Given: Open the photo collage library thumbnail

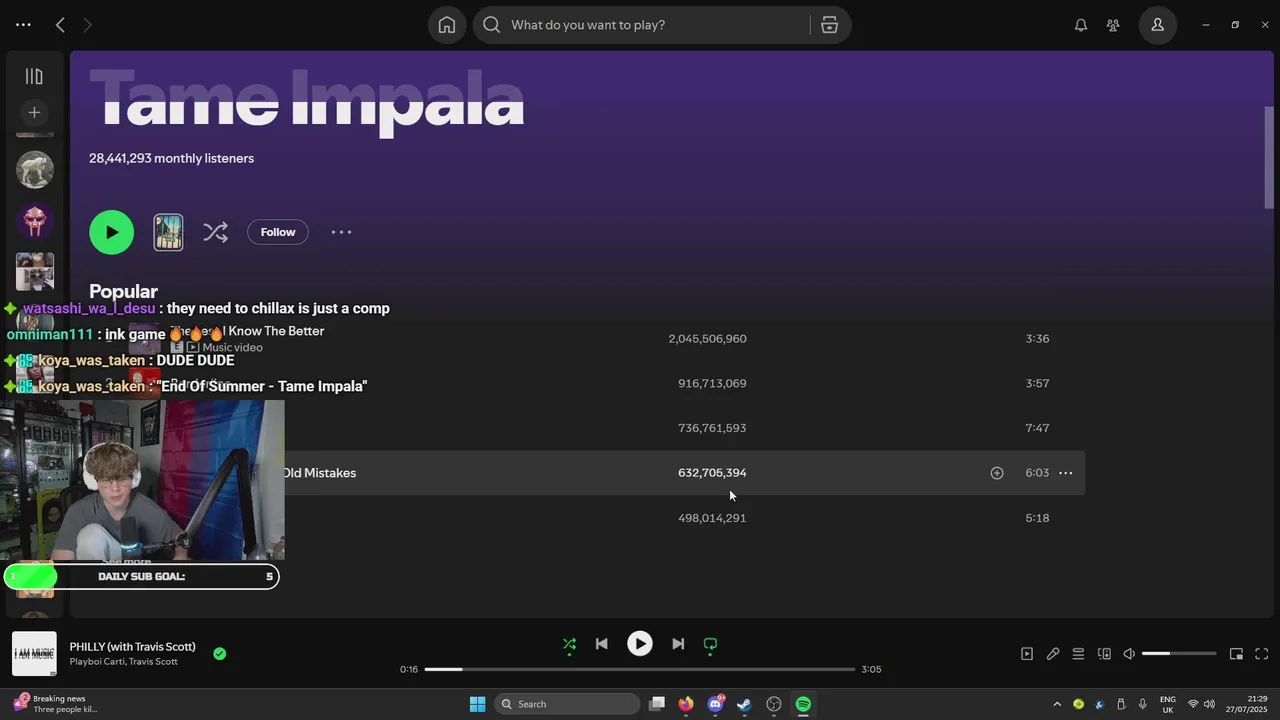Looking at the screenshot, I should coord(35,270).
